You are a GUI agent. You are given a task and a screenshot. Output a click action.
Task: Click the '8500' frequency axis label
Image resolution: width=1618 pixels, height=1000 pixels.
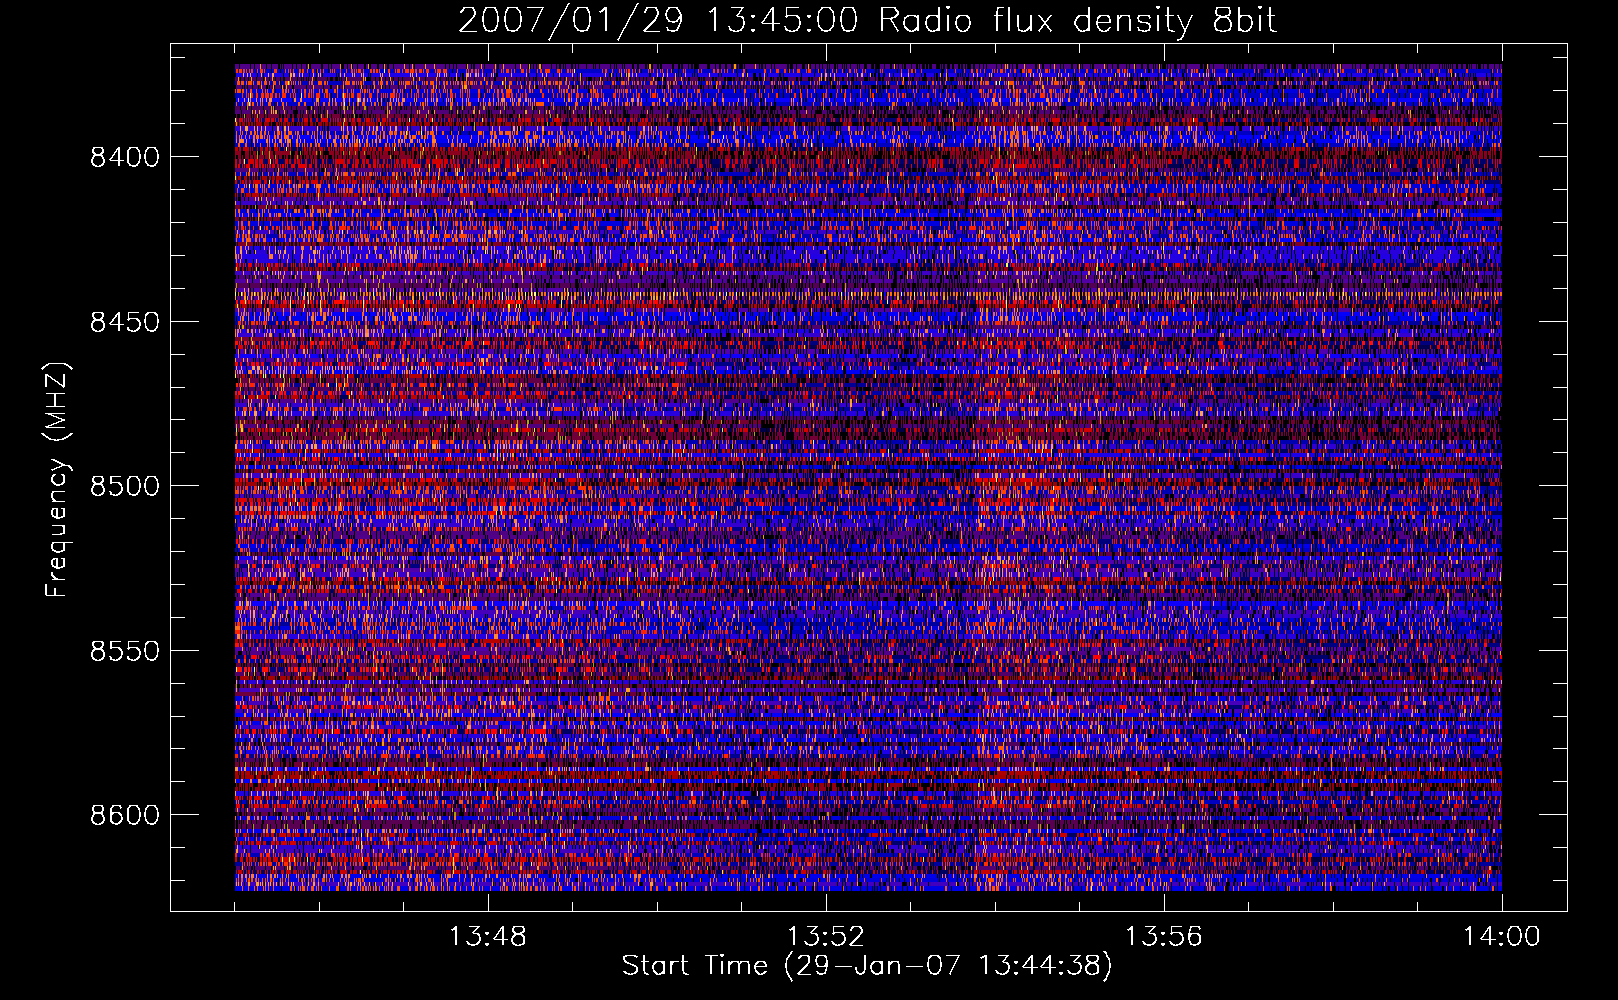(x=124, y=486)
